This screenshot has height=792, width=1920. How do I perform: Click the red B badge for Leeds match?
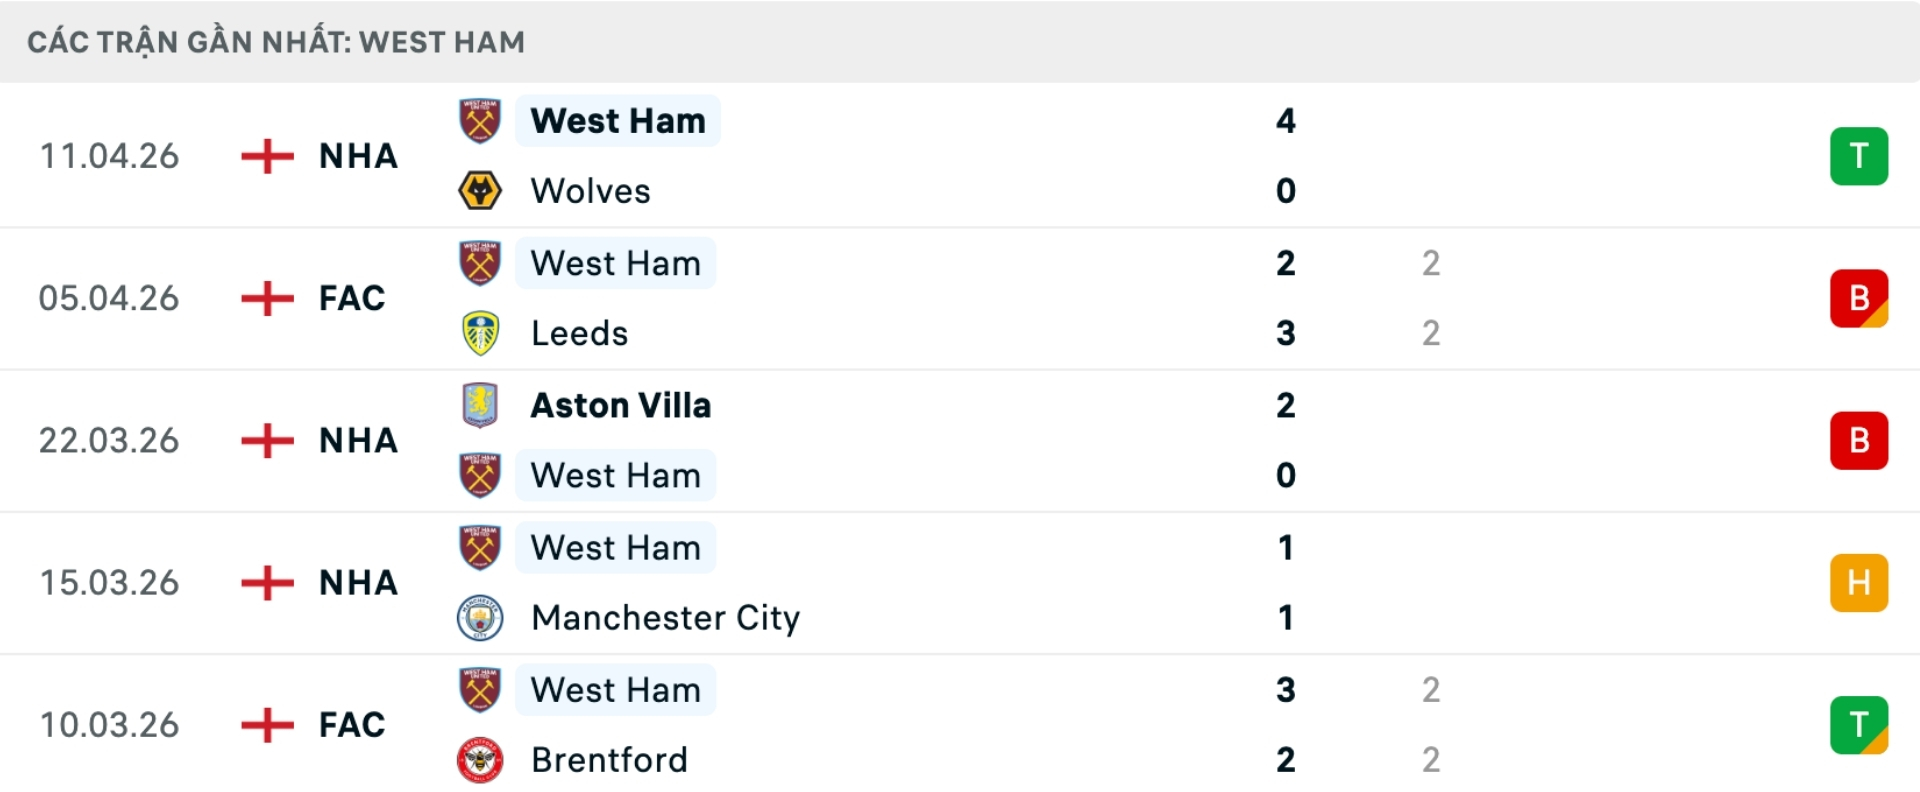1858,298
